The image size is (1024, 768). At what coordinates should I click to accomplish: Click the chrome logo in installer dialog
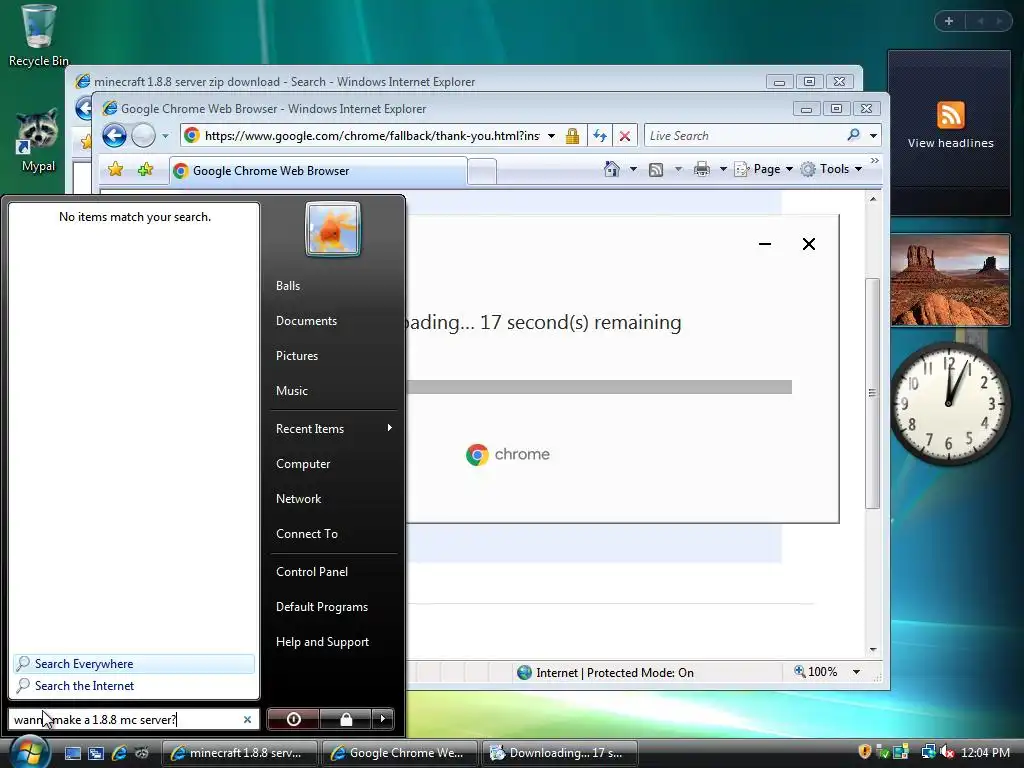pyautogui.click(x=507, y=455)
